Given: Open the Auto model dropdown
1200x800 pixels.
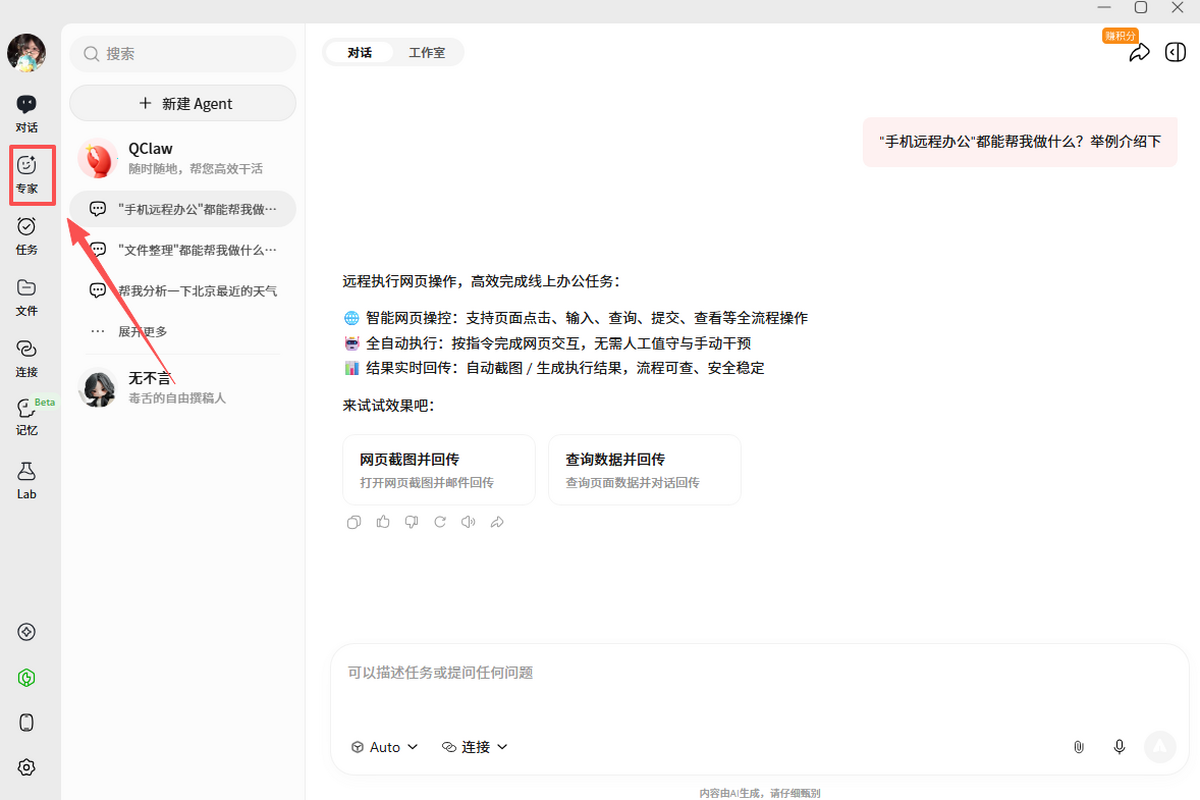Looking at the screenshot, I should pyautogui.click(x=385, y=747).
